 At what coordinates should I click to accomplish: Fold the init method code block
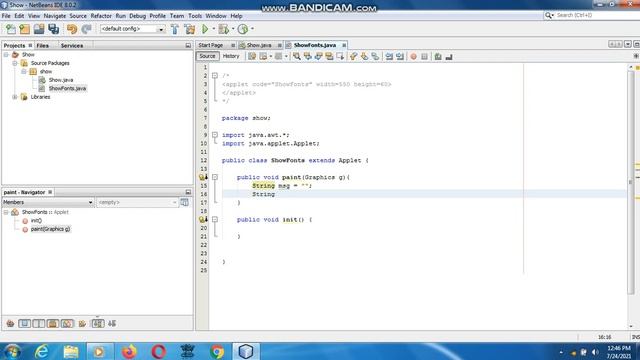point(215,220)
